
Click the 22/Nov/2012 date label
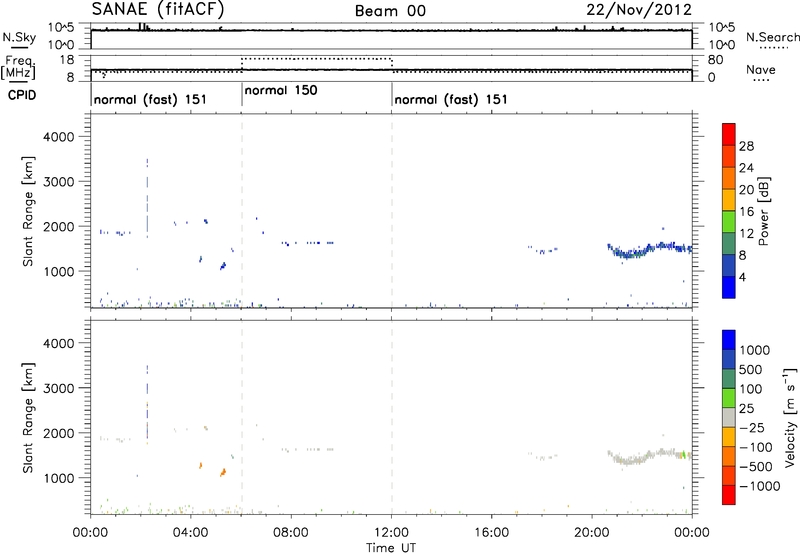639,9
